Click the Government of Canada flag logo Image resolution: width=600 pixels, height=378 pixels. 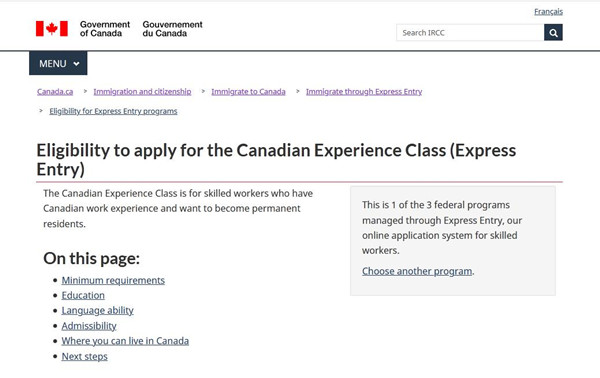click(x=52, y=29)
